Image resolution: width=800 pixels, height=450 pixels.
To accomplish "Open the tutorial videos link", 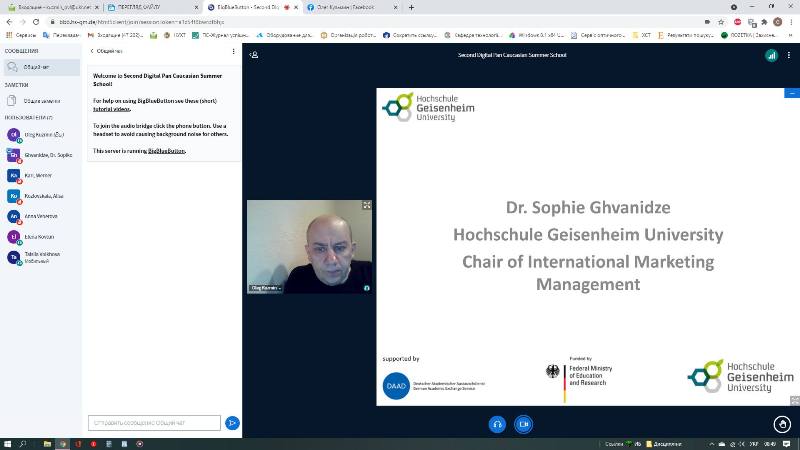I will click(x=111, y=109).
